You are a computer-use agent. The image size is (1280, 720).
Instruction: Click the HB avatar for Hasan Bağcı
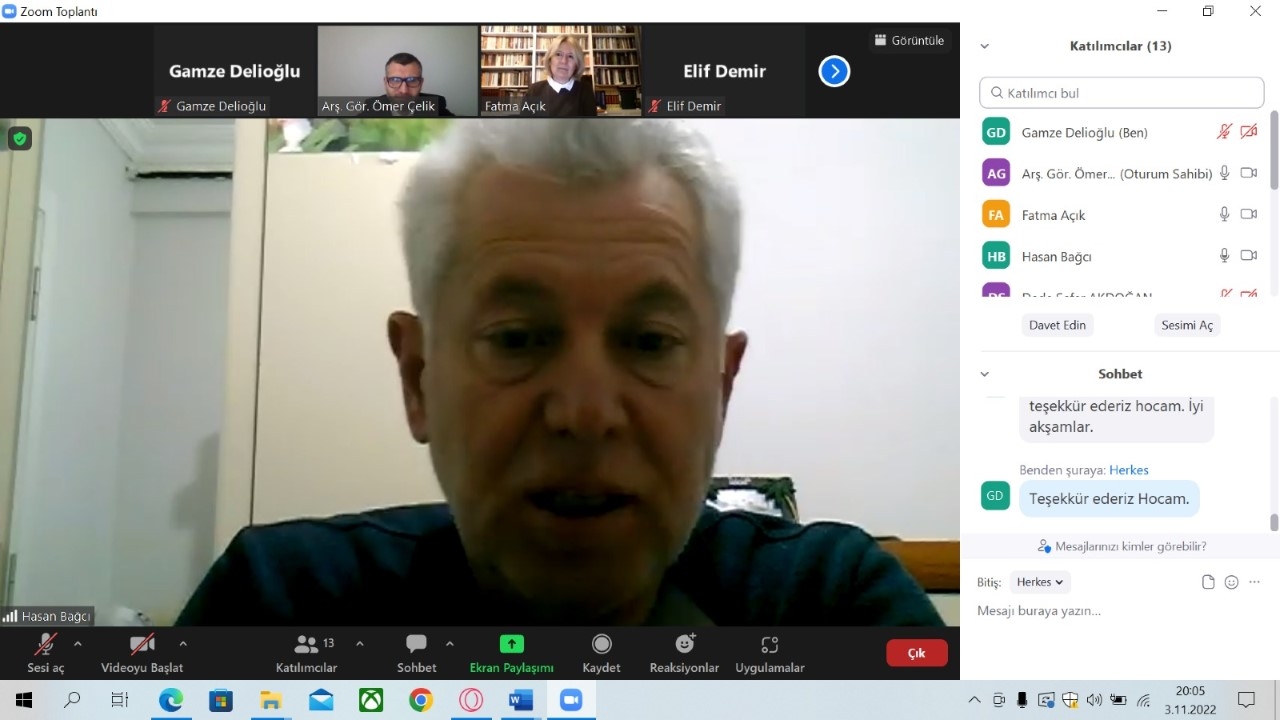996,256
